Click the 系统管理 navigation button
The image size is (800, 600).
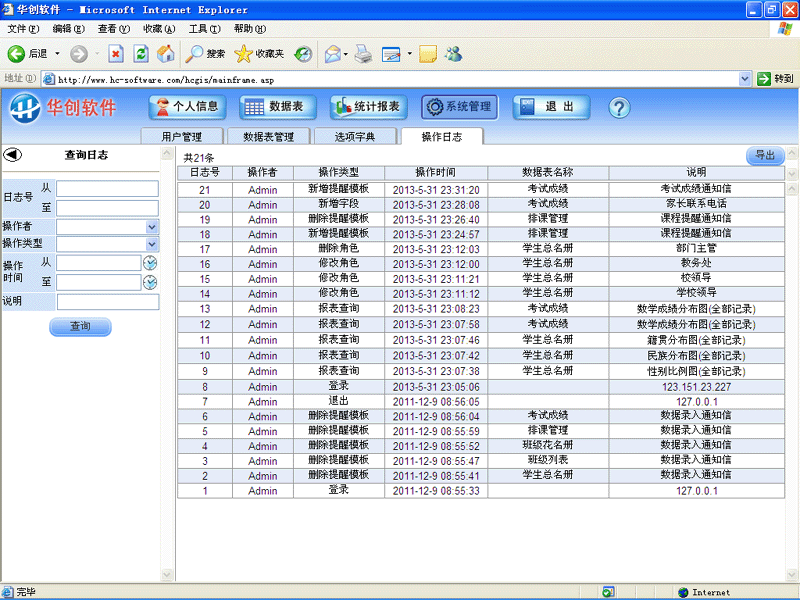[x=460, y=107]
